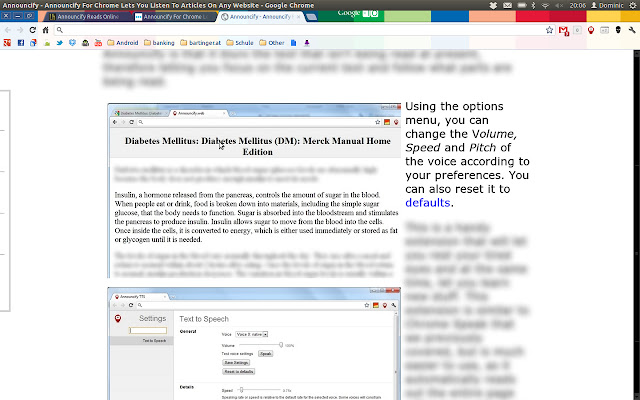Open the Facebook bookmark
Screen dimensions: 640x400
(20, 42)
